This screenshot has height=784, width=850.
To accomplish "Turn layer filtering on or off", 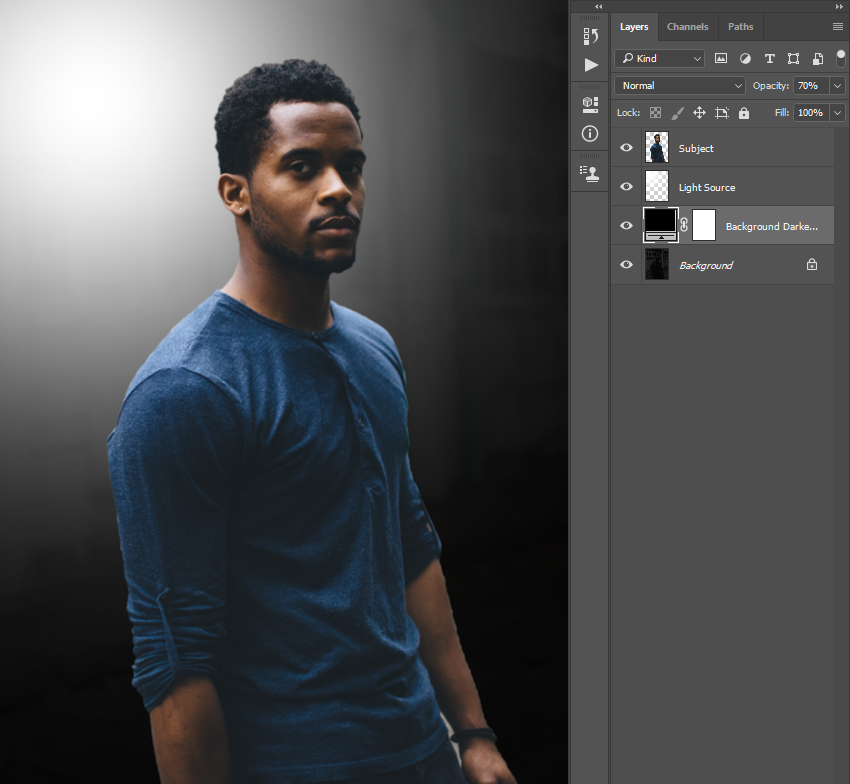I will point(841,57).
